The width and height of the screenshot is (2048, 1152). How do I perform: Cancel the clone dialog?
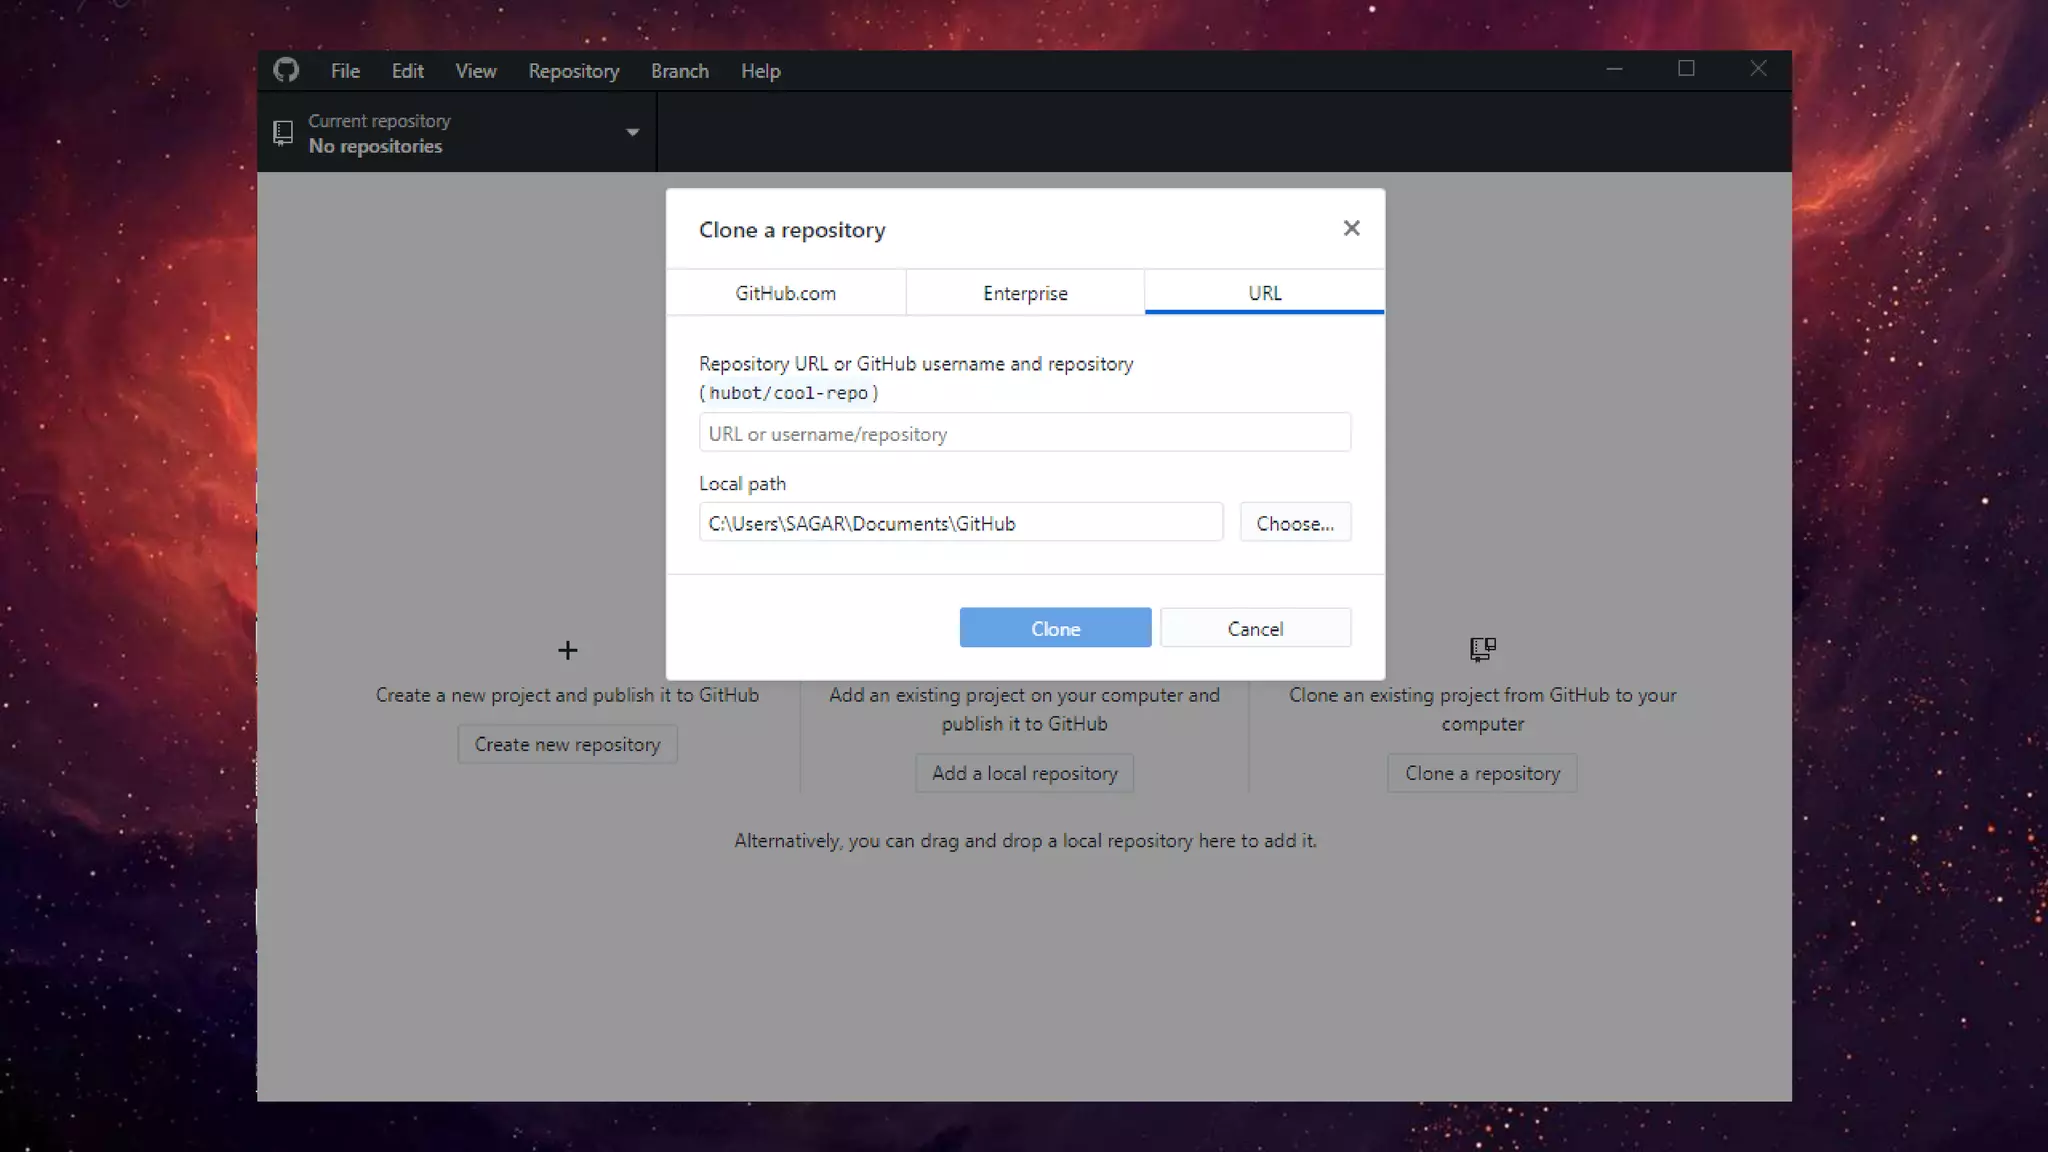pos(1255,628)
